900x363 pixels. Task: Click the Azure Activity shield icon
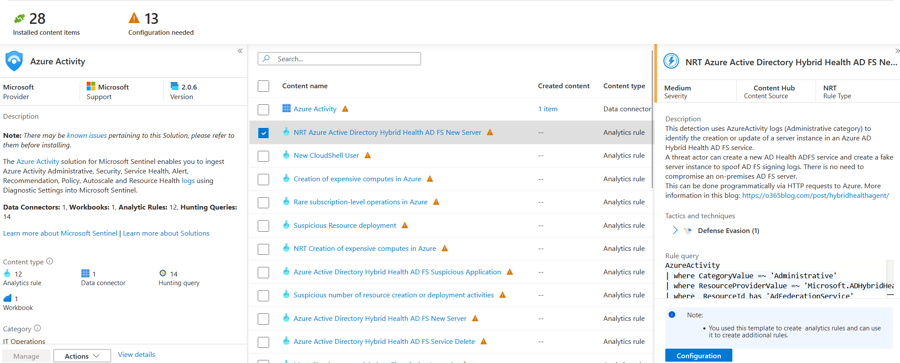tap(14, 60)
